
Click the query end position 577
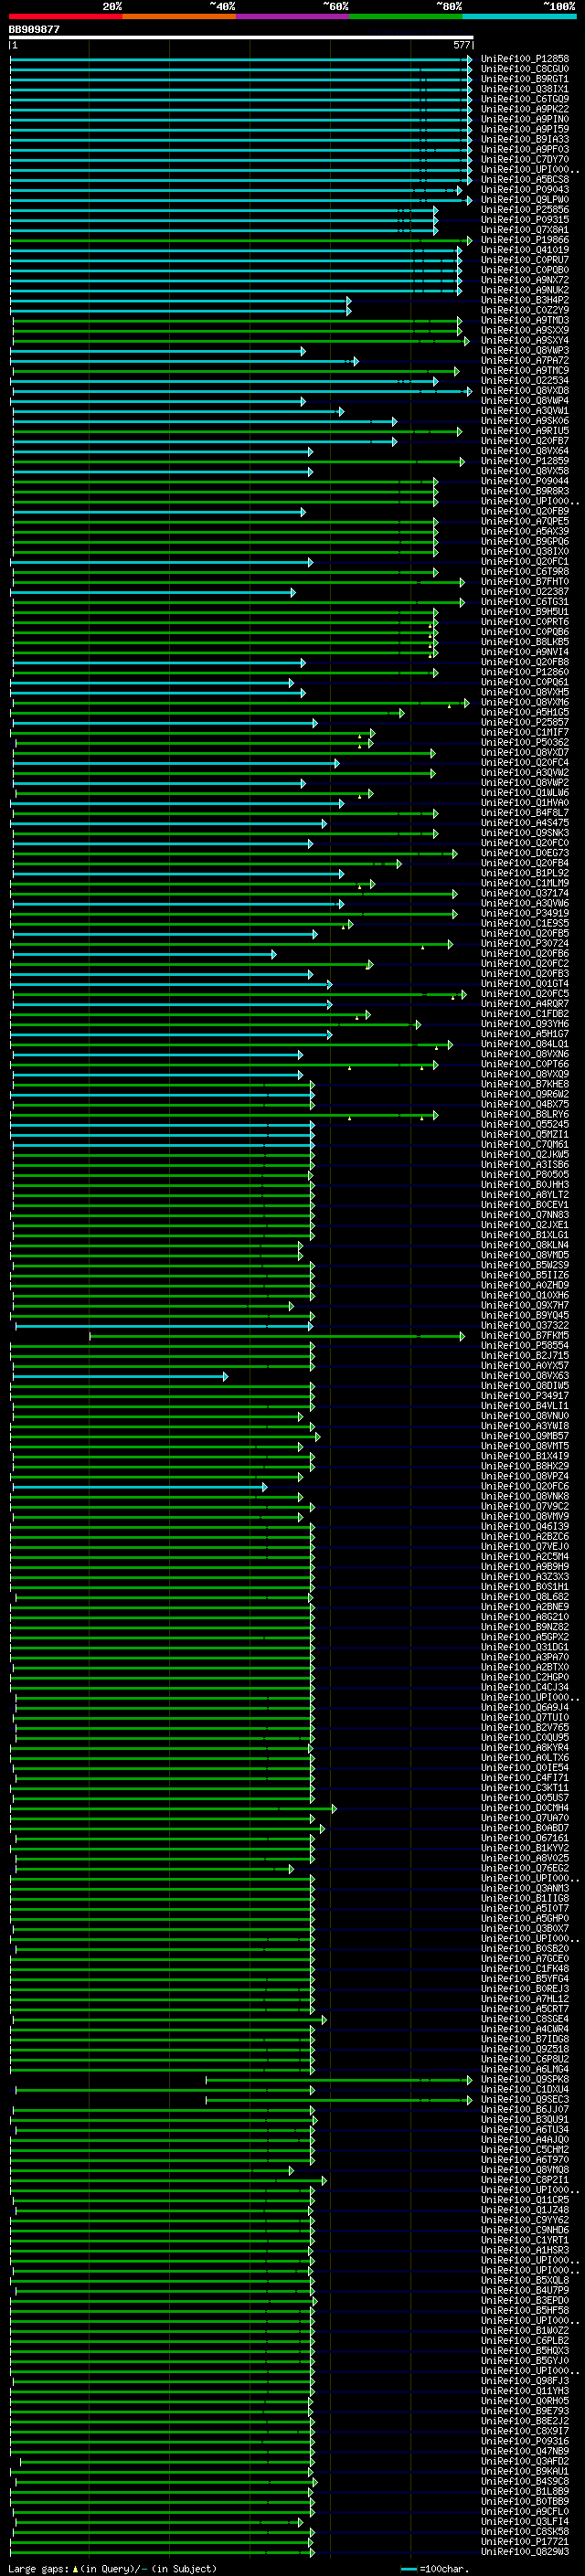point(461,45)
